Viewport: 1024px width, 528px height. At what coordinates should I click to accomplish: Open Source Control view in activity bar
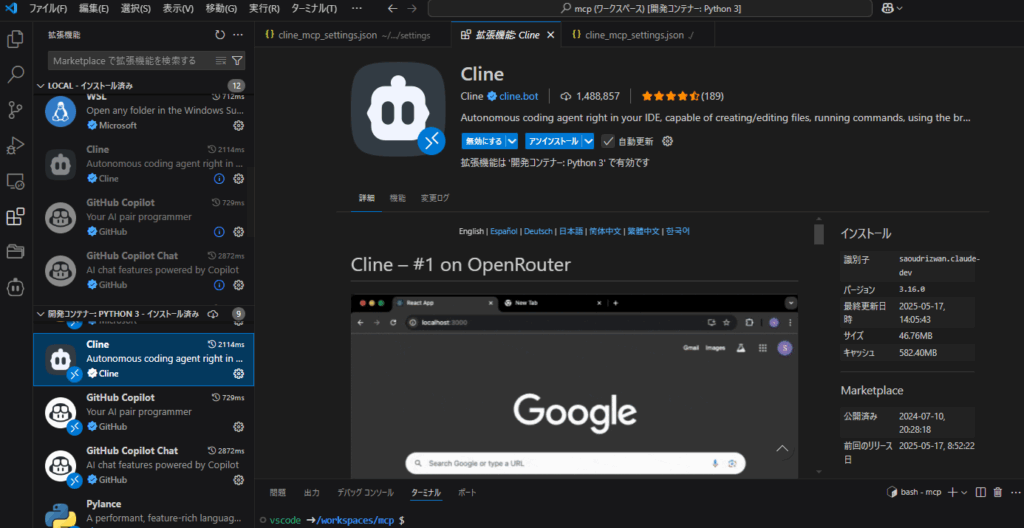click(15, 110)
